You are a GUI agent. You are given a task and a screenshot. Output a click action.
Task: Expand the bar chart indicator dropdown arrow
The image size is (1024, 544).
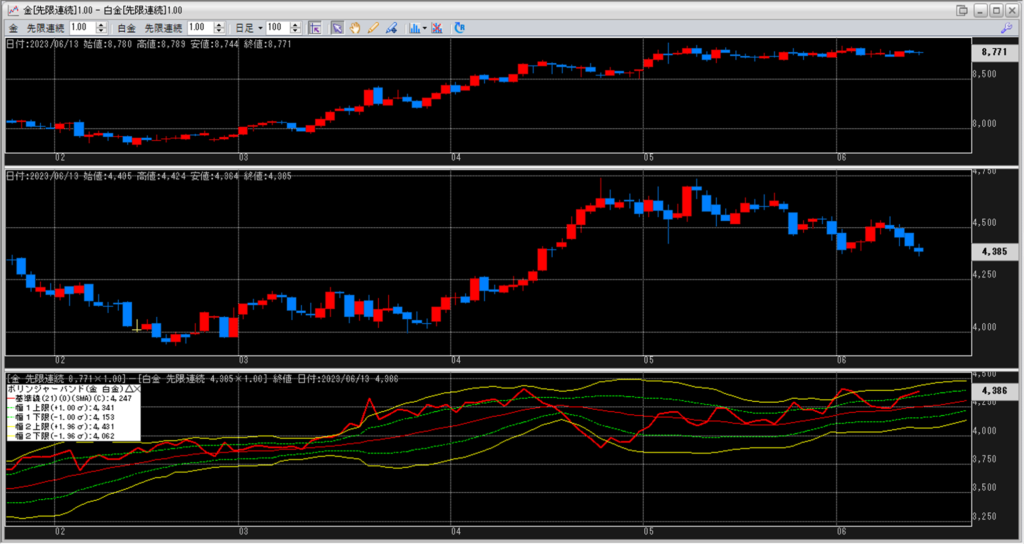pos(425,28)
